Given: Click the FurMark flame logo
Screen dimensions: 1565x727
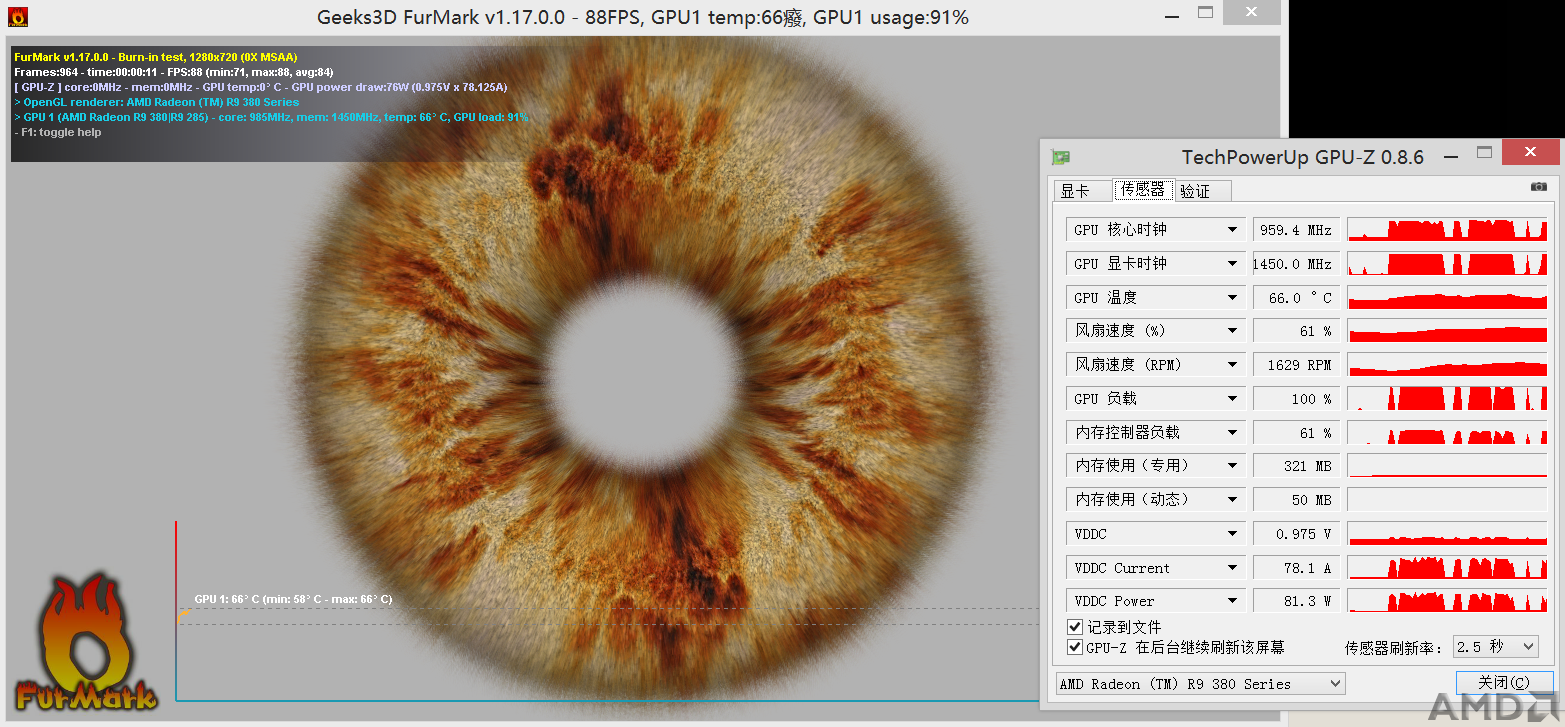Looking at the screenshot, I should pos(86,642).
